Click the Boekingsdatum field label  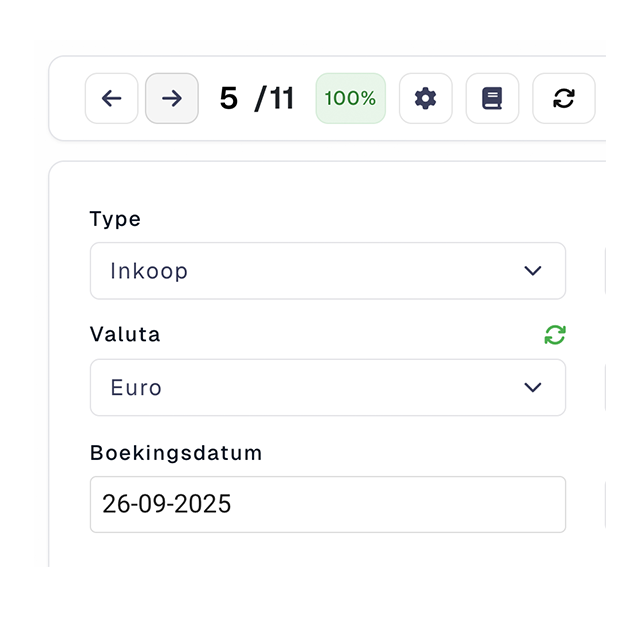pos(176,452)
